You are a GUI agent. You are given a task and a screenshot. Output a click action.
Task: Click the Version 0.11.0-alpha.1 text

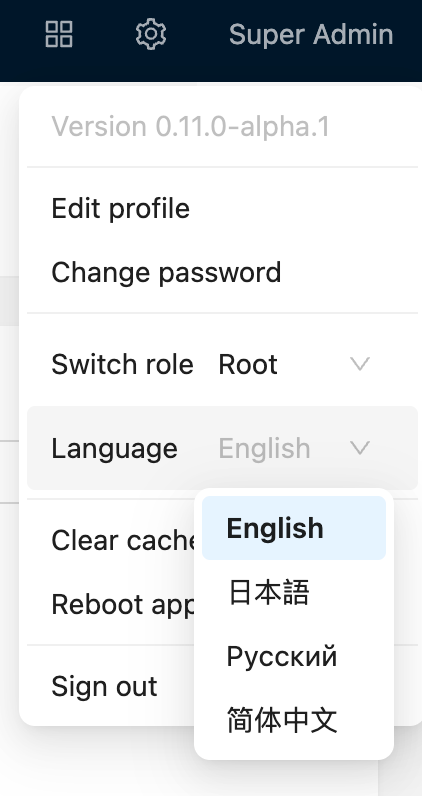pos(190,126)
